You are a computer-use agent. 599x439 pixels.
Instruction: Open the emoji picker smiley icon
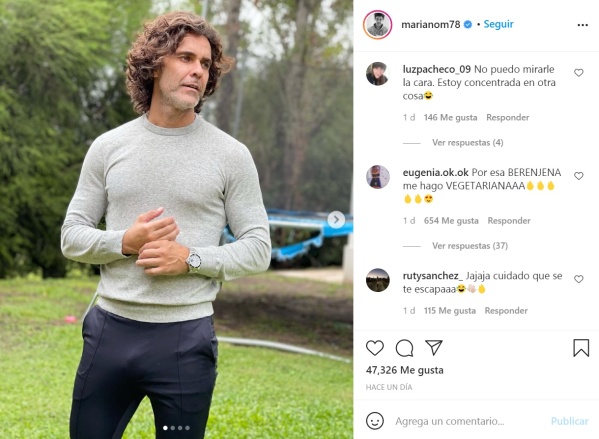375,421
